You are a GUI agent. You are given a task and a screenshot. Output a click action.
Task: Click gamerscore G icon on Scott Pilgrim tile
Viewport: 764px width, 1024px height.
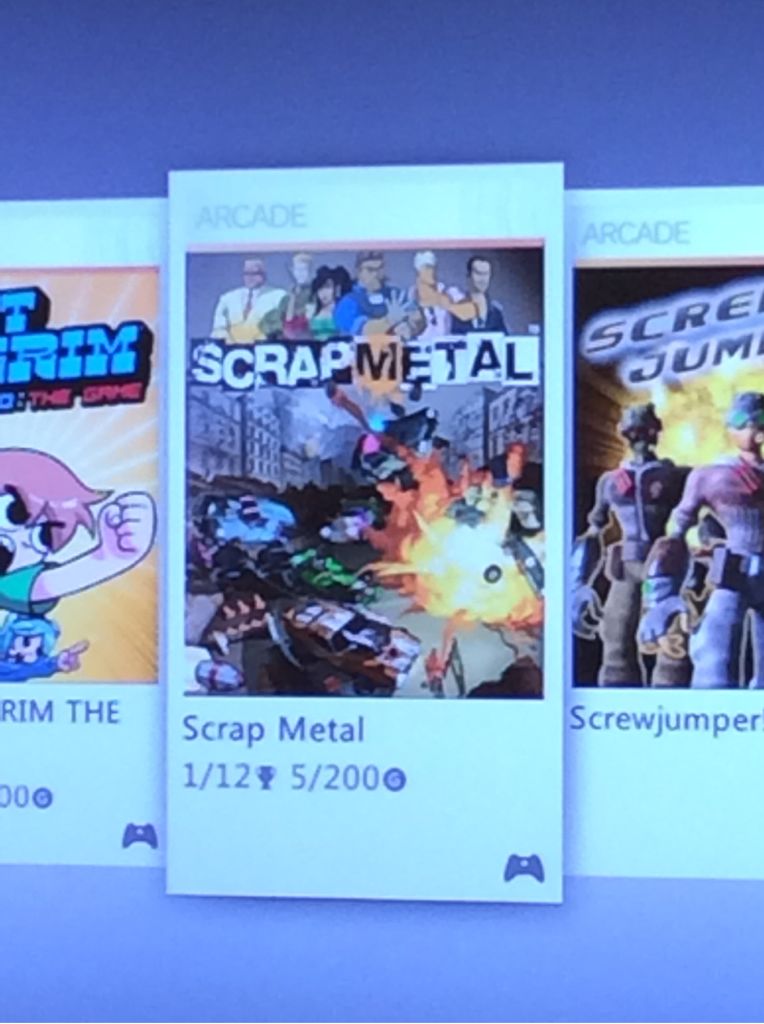coord(42,798)
